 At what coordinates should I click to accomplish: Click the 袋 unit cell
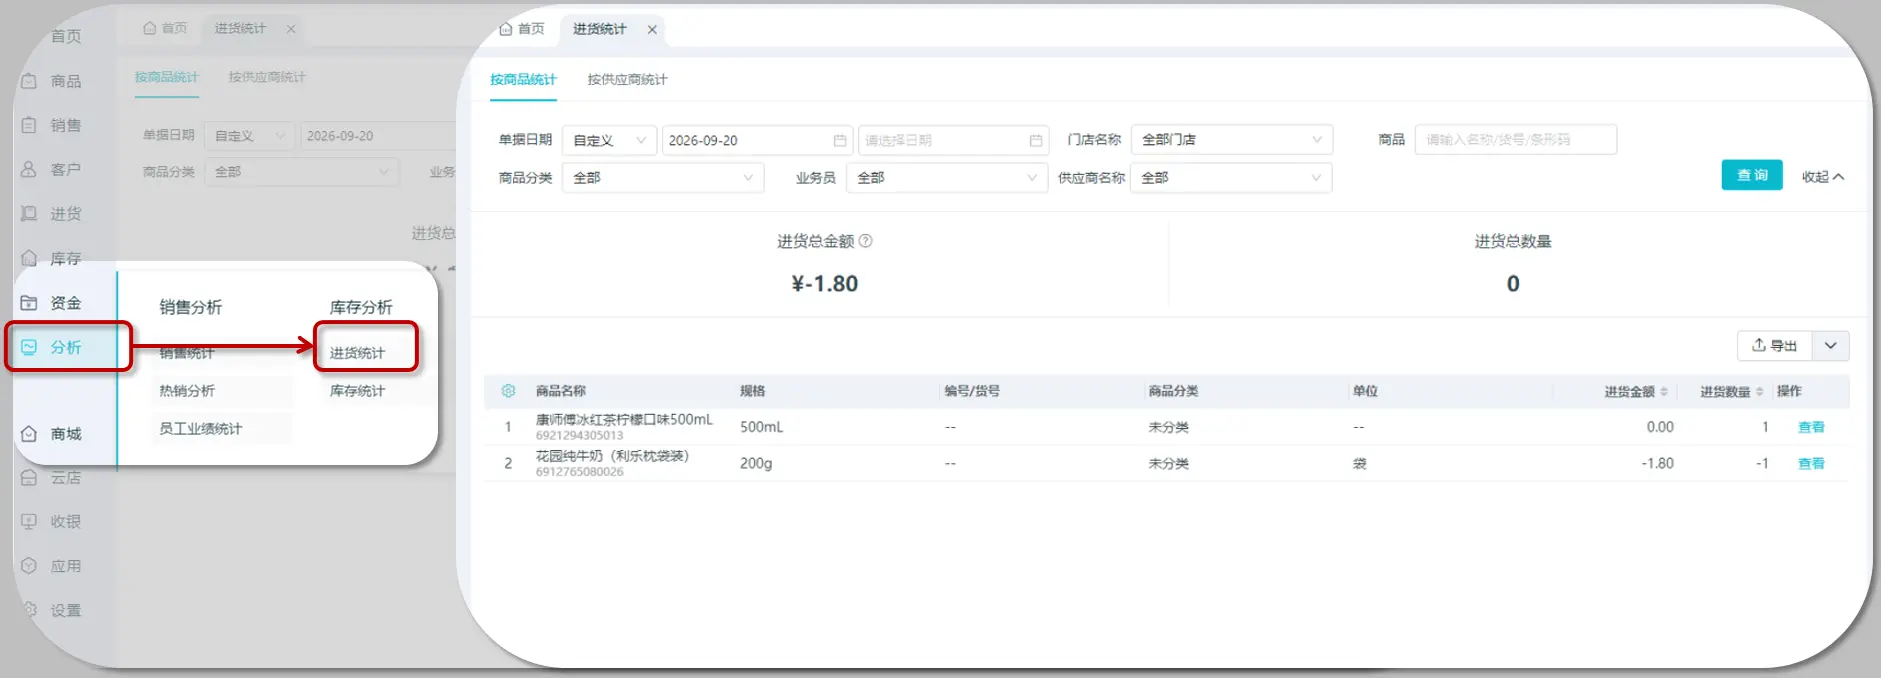click(1359, 464)
